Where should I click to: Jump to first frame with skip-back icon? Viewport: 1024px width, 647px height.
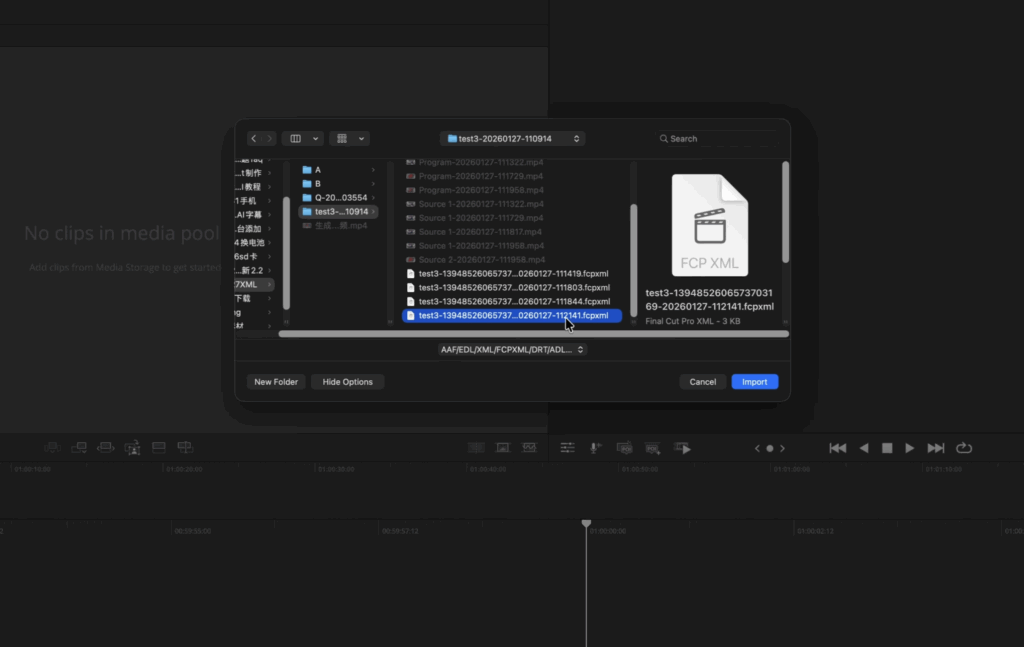tap(838, 448)
